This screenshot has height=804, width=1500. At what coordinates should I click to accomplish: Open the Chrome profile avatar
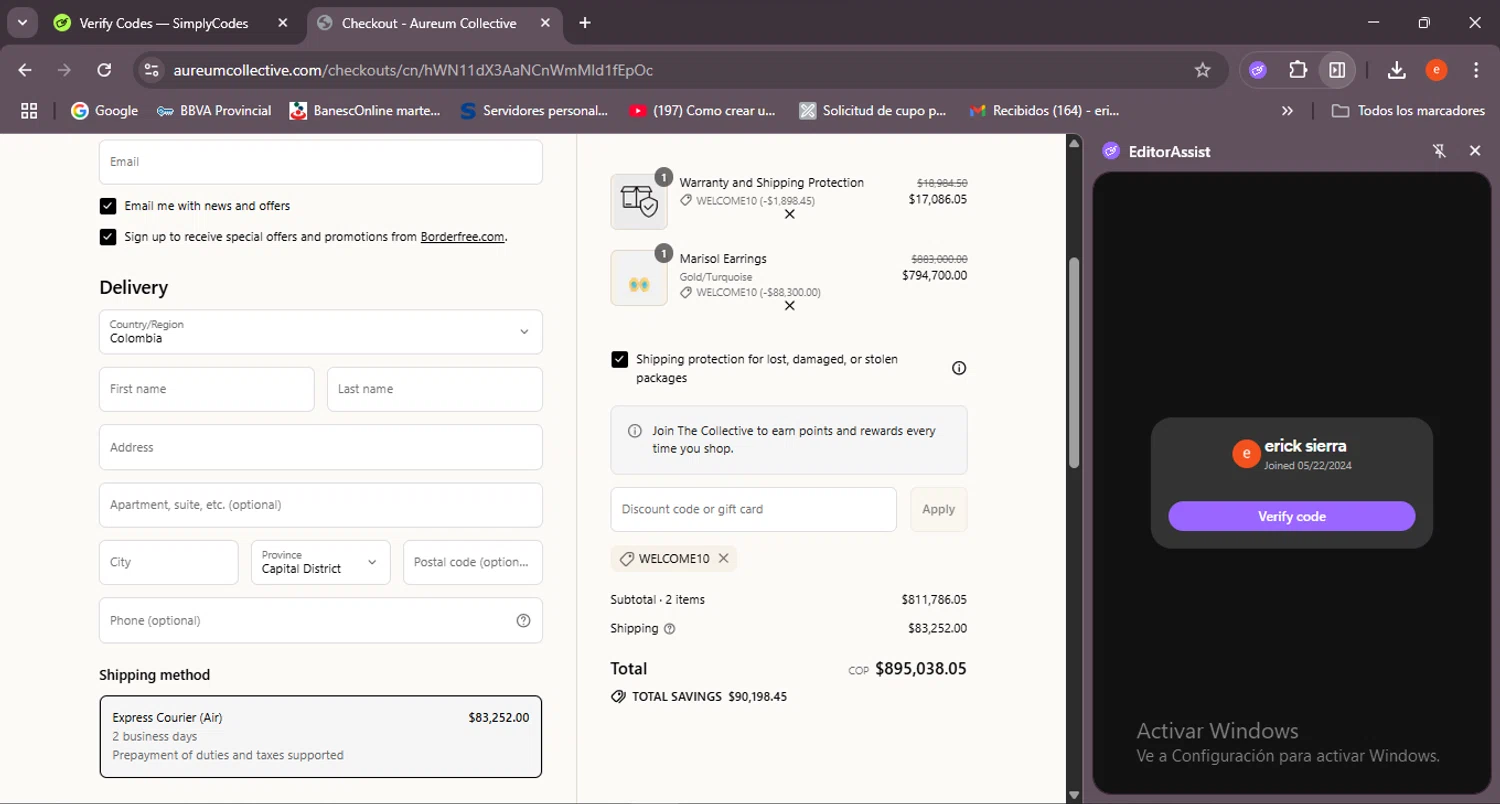click(x=1436, y=70)
